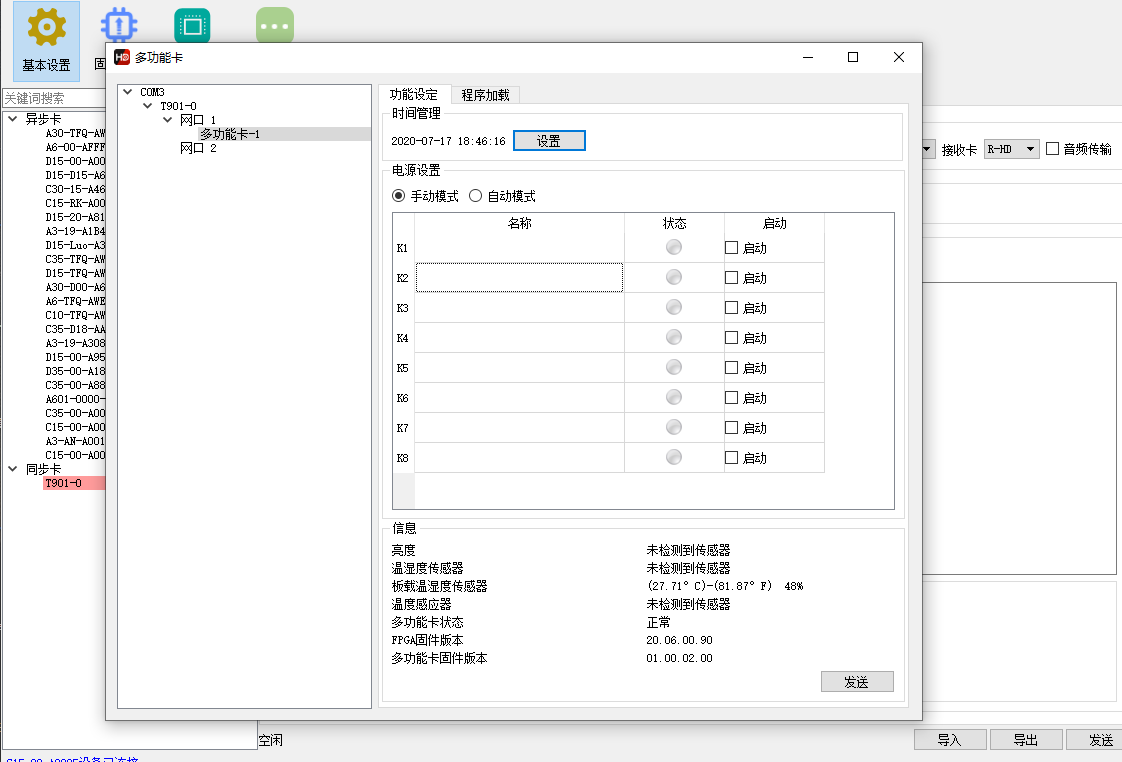
Task: Click the 设置 button beside the time
Action: 549,141
